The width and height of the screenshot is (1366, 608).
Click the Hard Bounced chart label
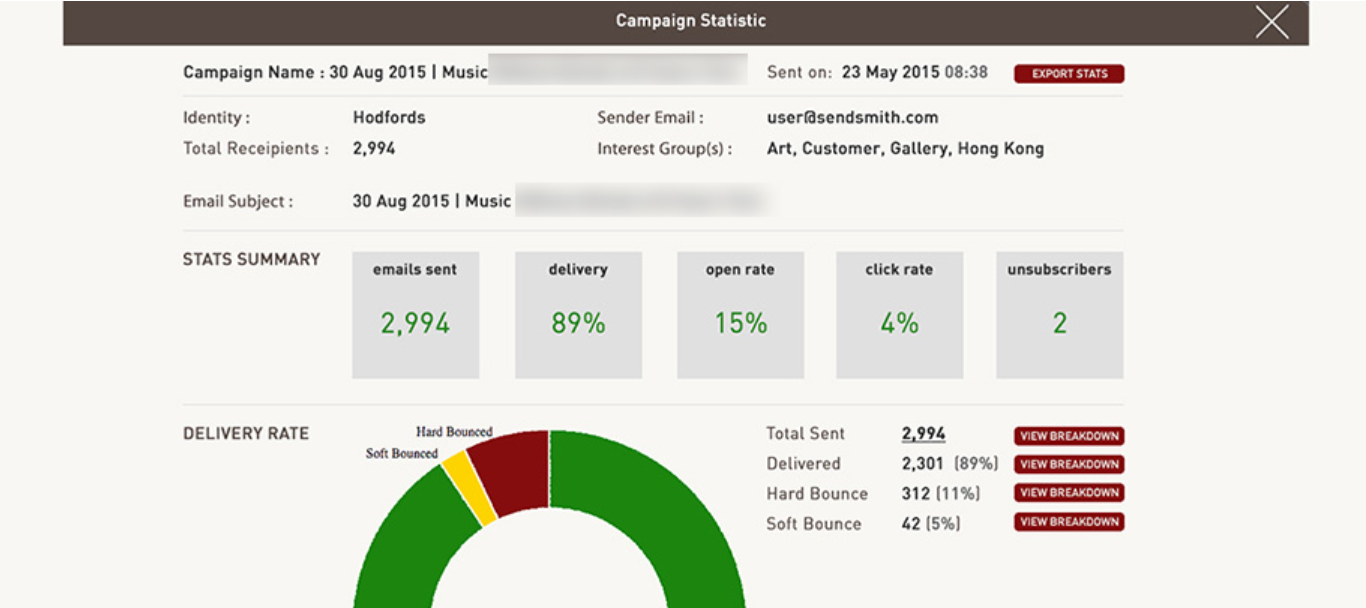pyautogui.click(x=455, y=433)
